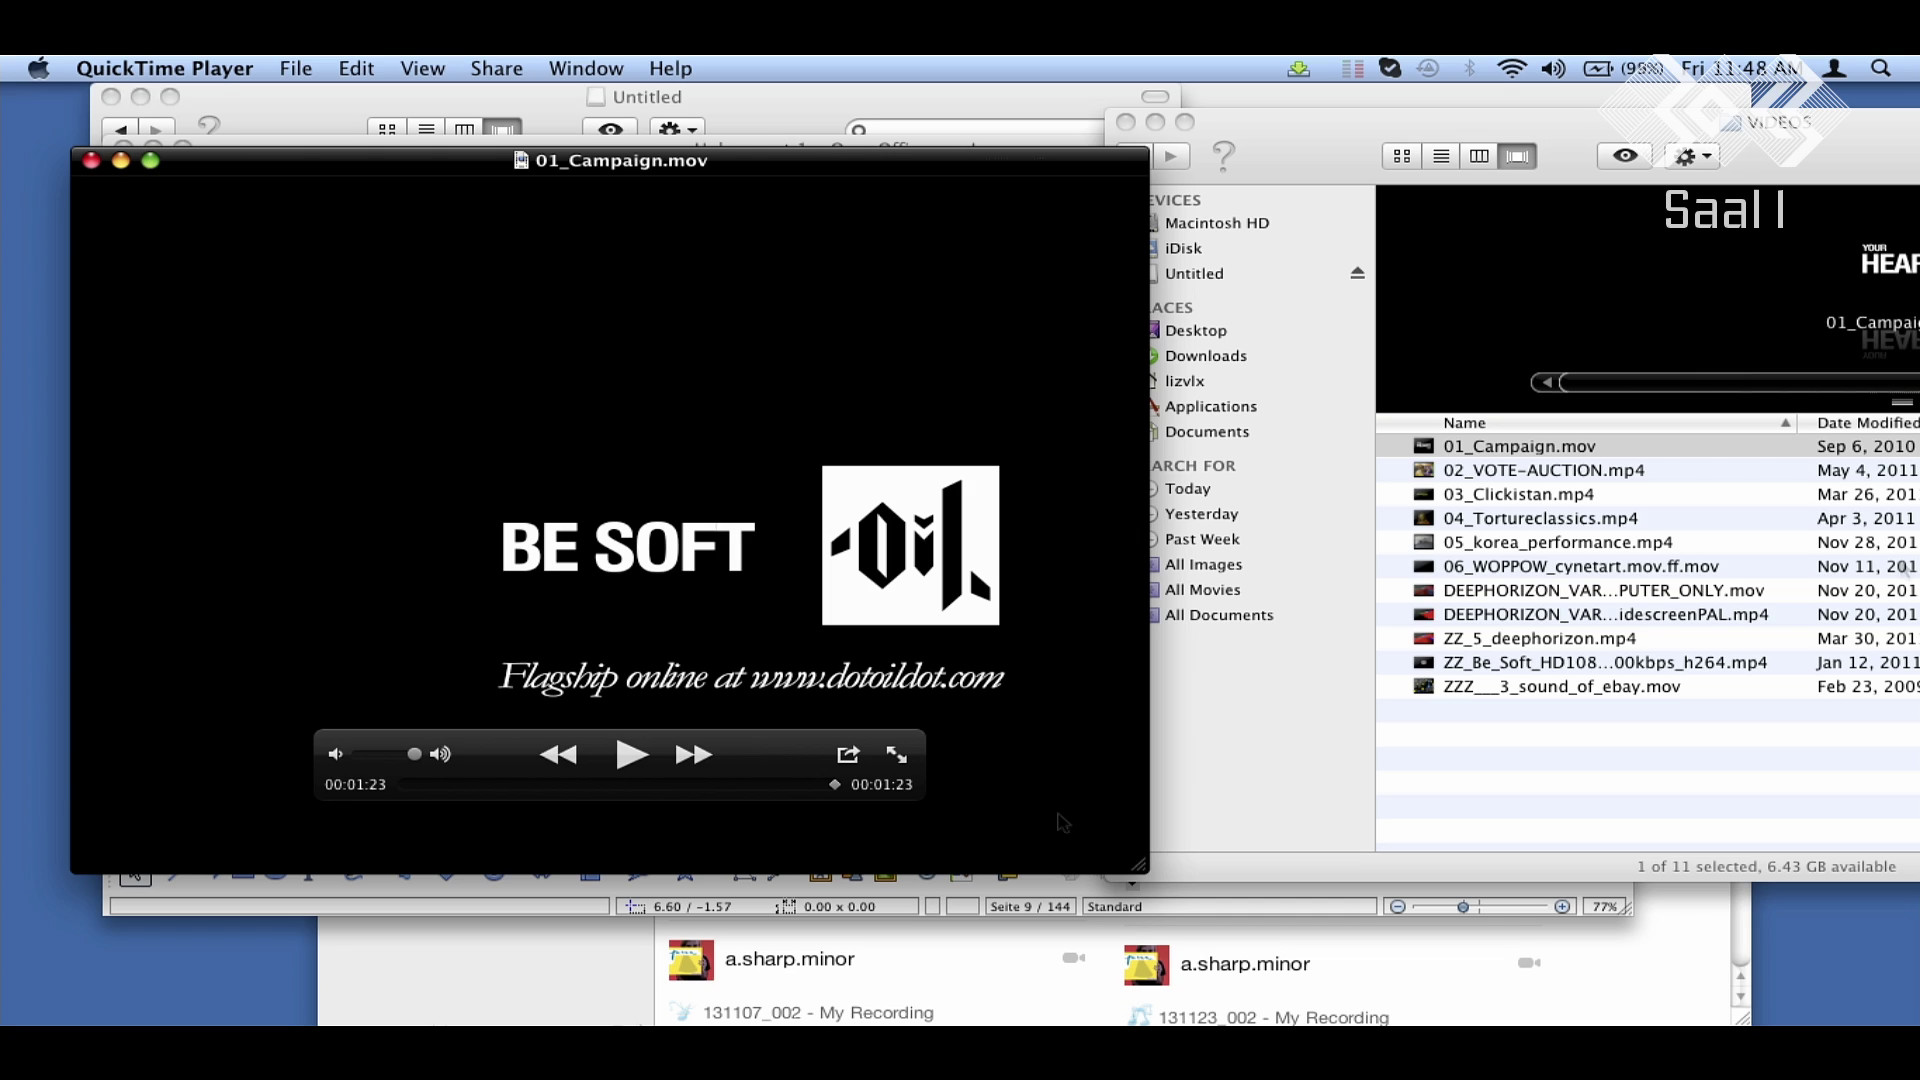Switch Finder to list view
The image size is (1920, 1080).
point(1441,156)
